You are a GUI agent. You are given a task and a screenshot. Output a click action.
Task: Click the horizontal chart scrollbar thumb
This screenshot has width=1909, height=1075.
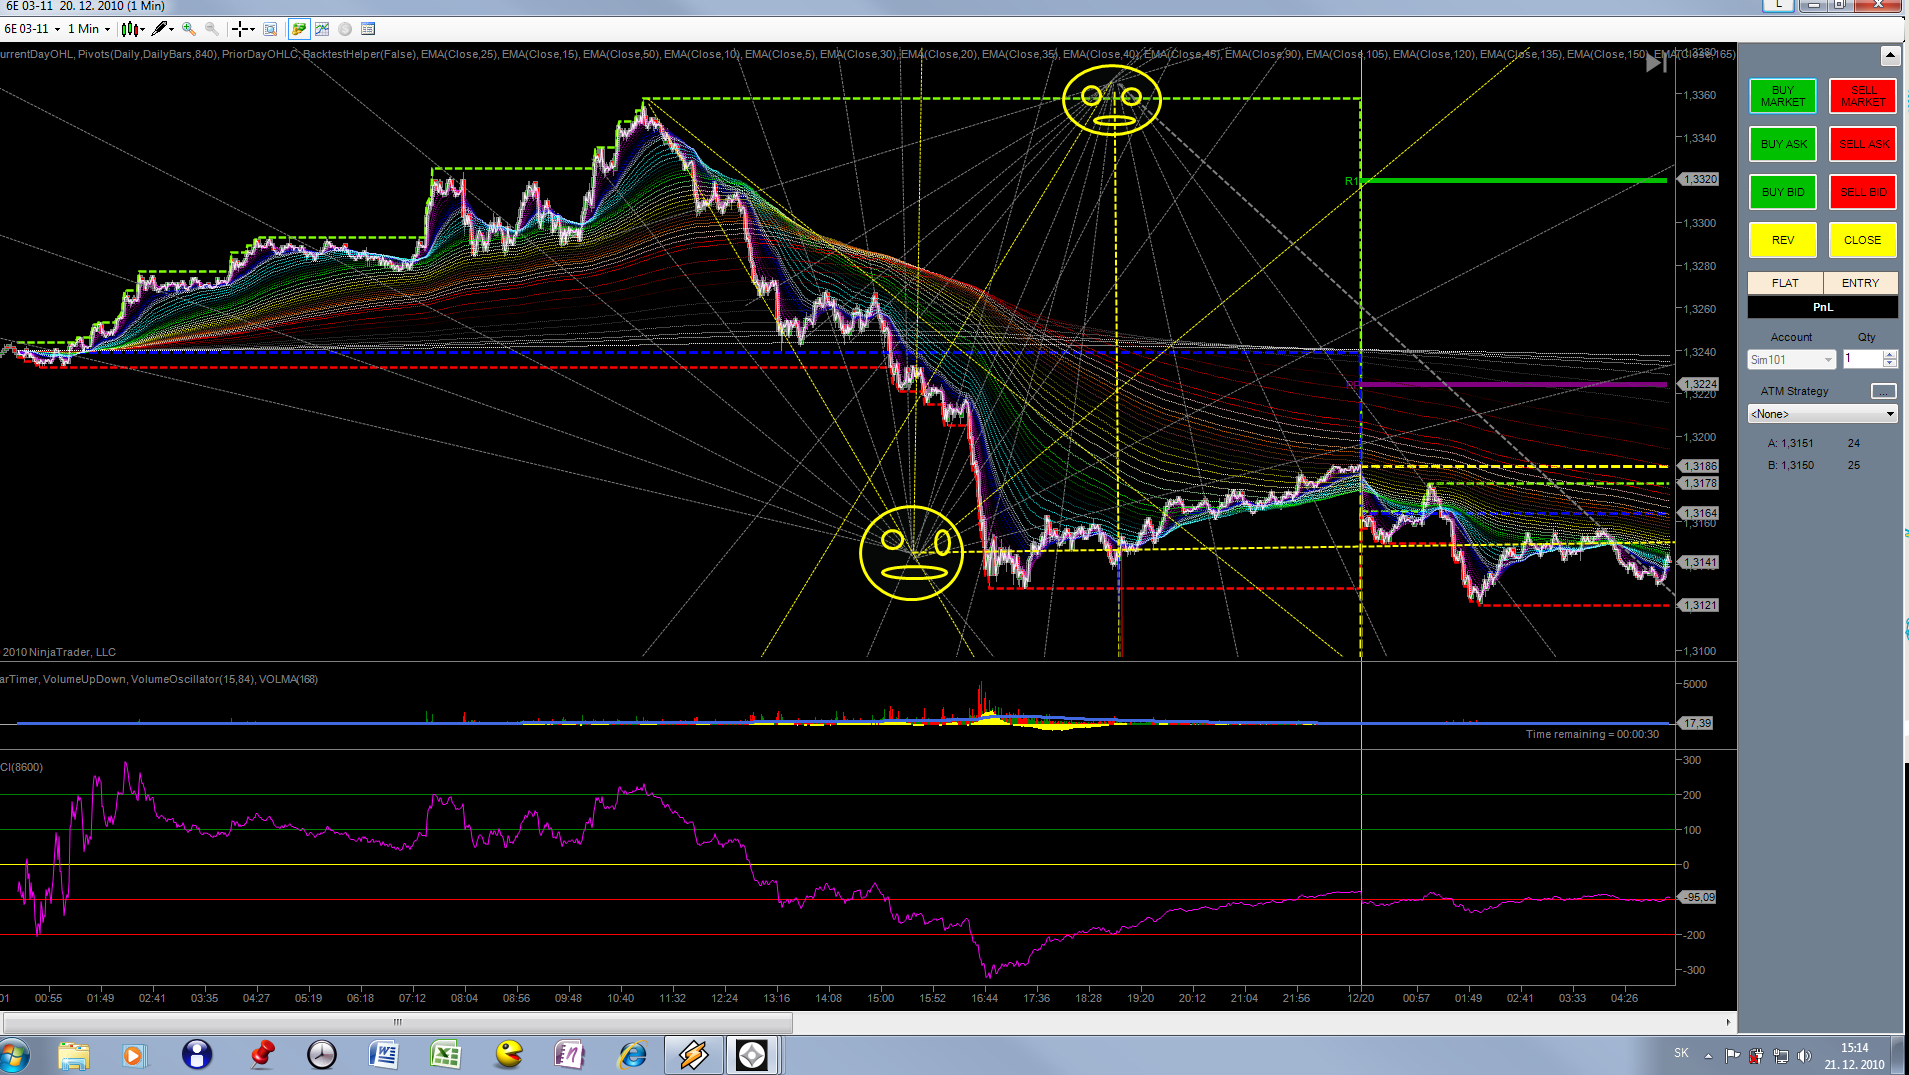398,1022
